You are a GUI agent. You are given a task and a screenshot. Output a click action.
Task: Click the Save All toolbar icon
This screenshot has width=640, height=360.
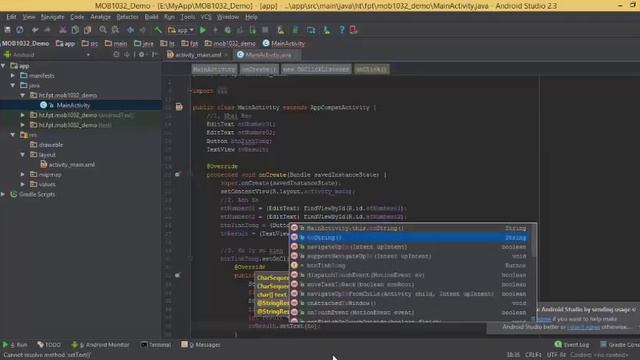pyautogui.click(x=7, y=30)
